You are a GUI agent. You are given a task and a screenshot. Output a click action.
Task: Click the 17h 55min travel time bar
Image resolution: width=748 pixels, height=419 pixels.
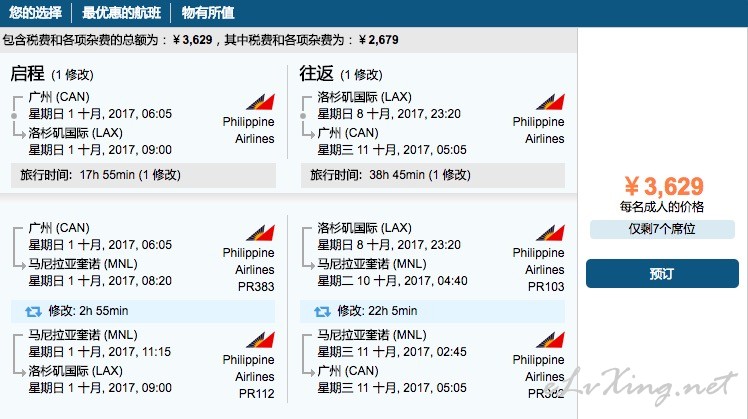click(x=143, y=175)
